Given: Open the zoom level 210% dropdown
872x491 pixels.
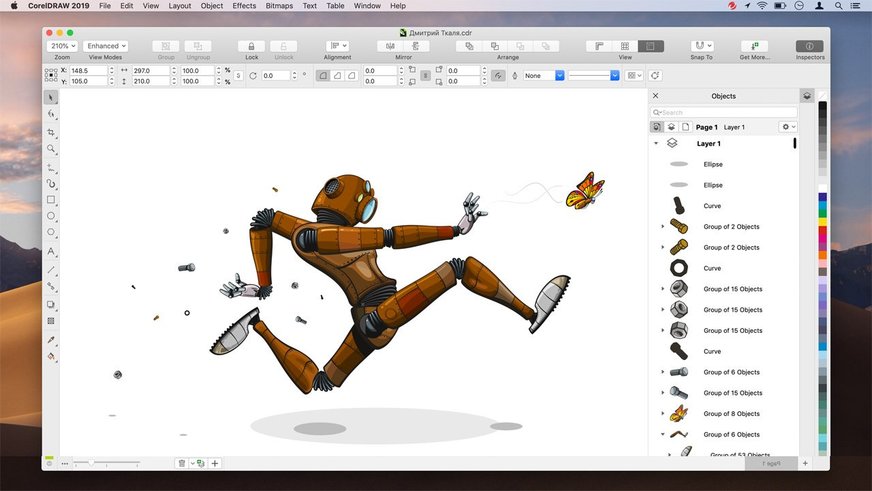Looking at the screenshot, I should tap(63, 46).
